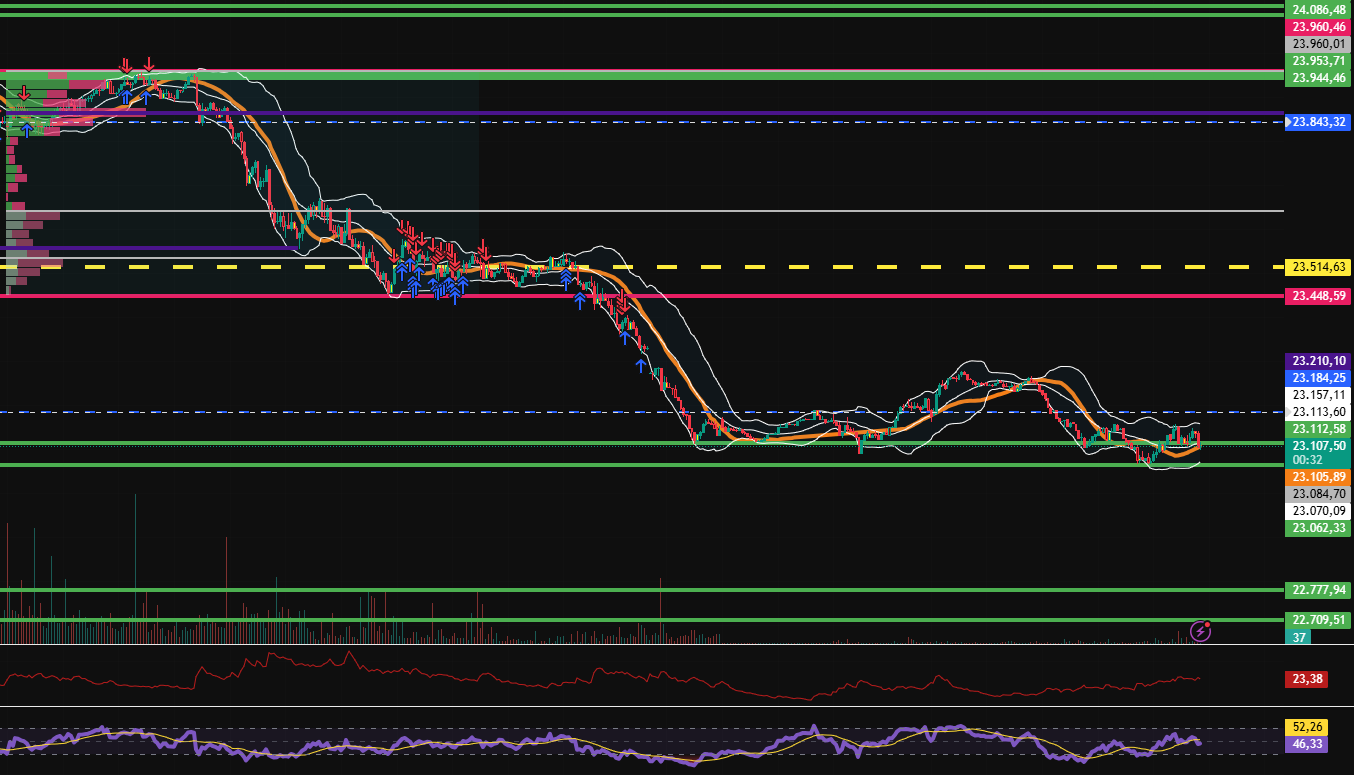The width and height of the screenshot is (1354, 775).
Task: Click rightmost red arrow at the top peak
Action: [148, 65]
